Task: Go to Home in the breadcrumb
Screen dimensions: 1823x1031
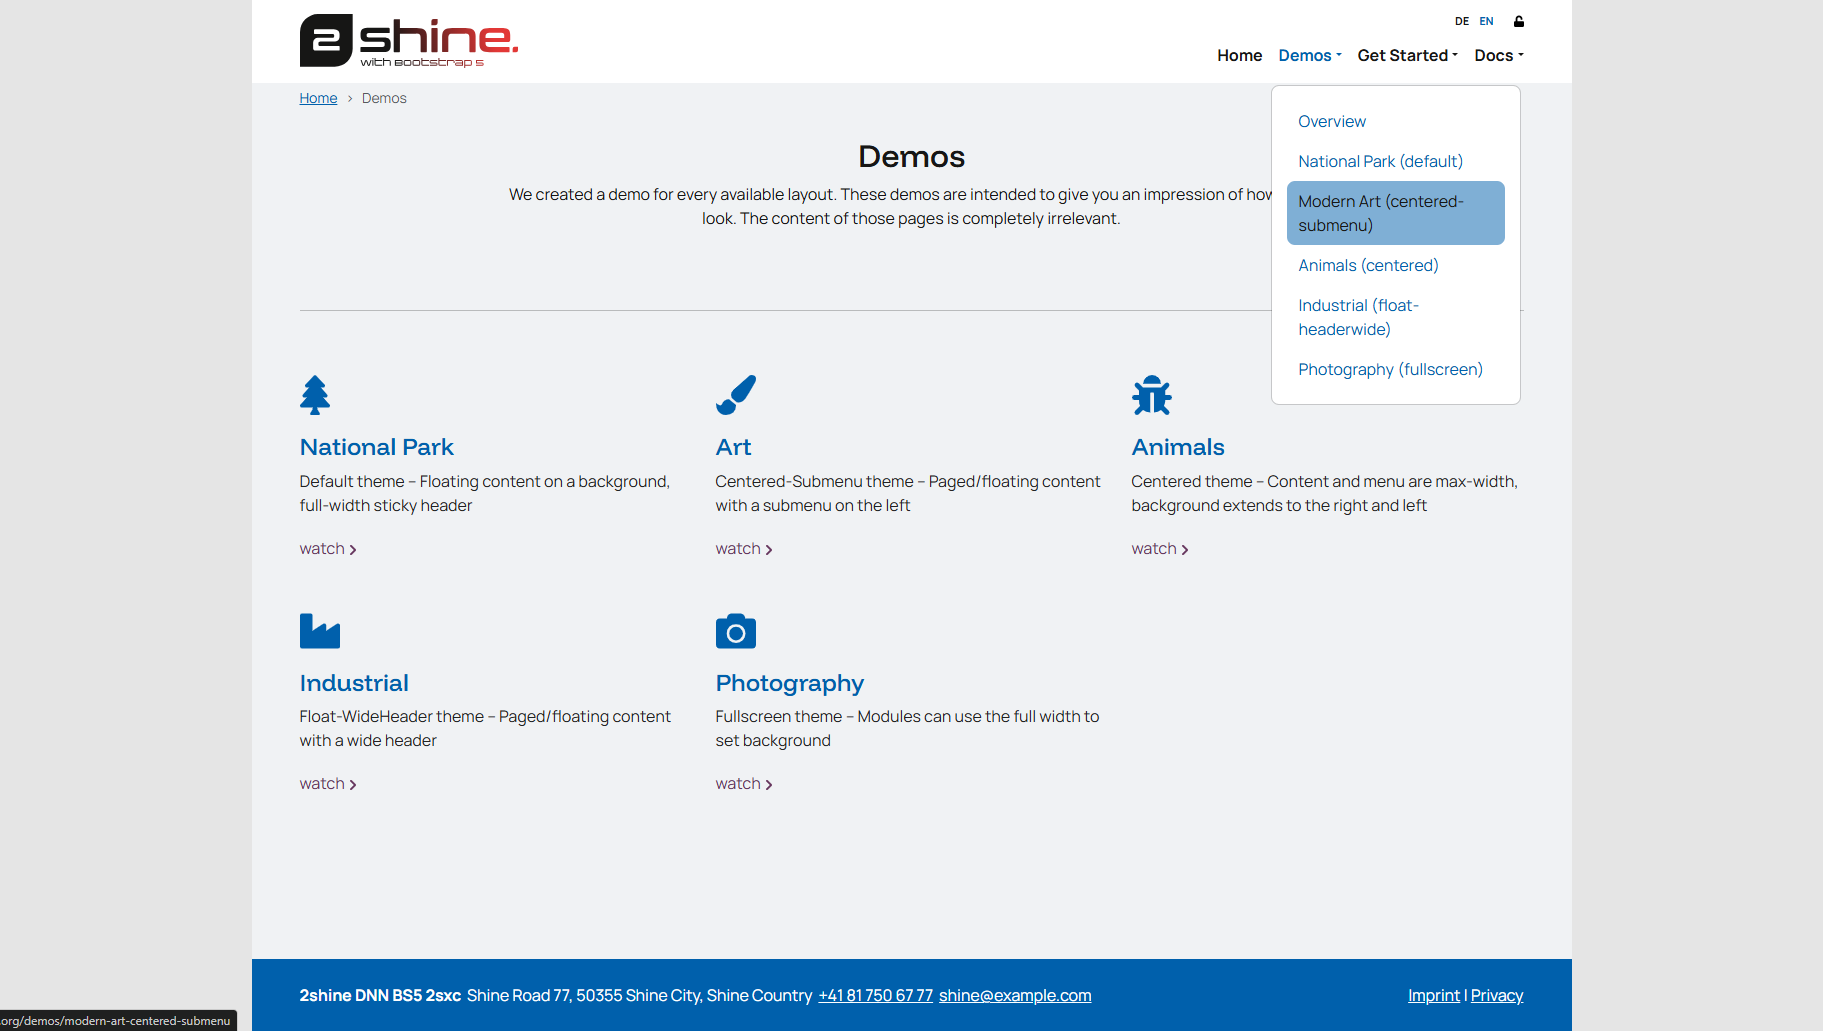Action: [318, 98]
